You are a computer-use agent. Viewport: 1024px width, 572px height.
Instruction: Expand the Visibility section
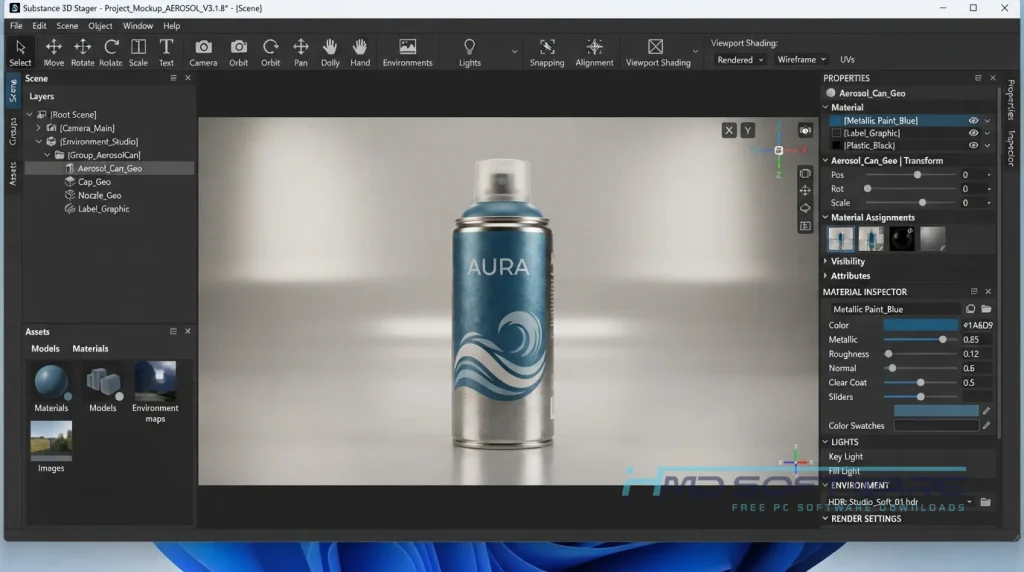coord(825,261)
